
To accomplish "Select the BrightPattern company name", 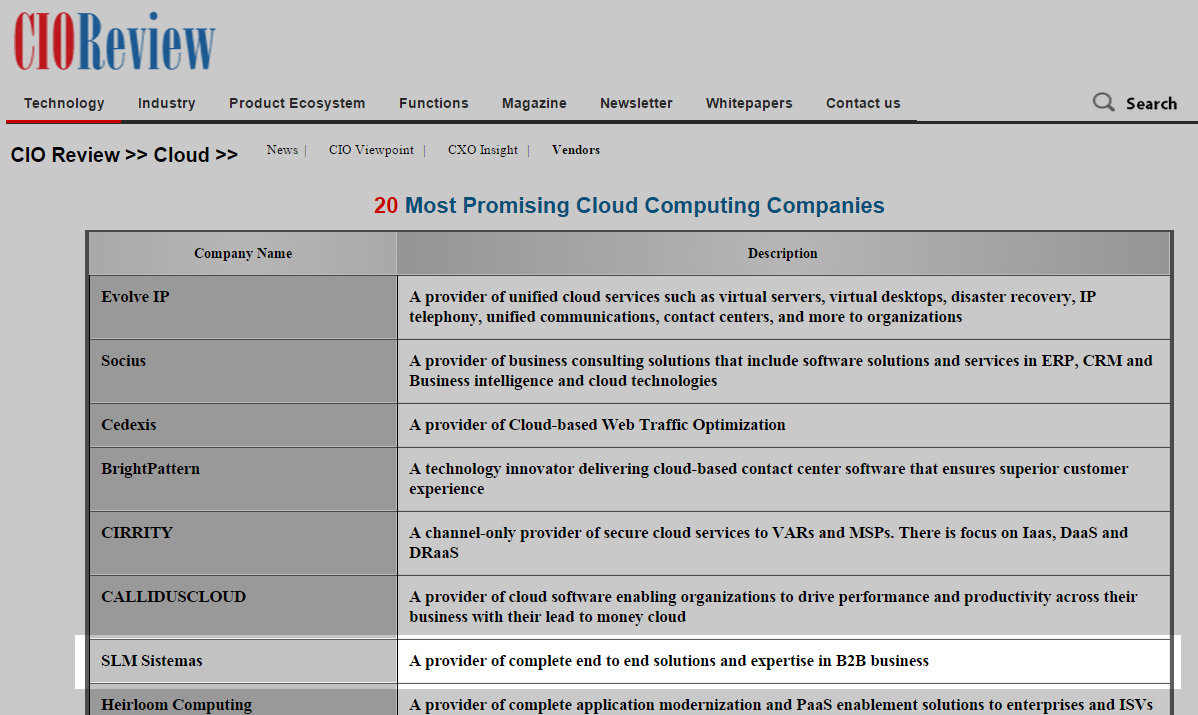I will (x=151, y=469).
